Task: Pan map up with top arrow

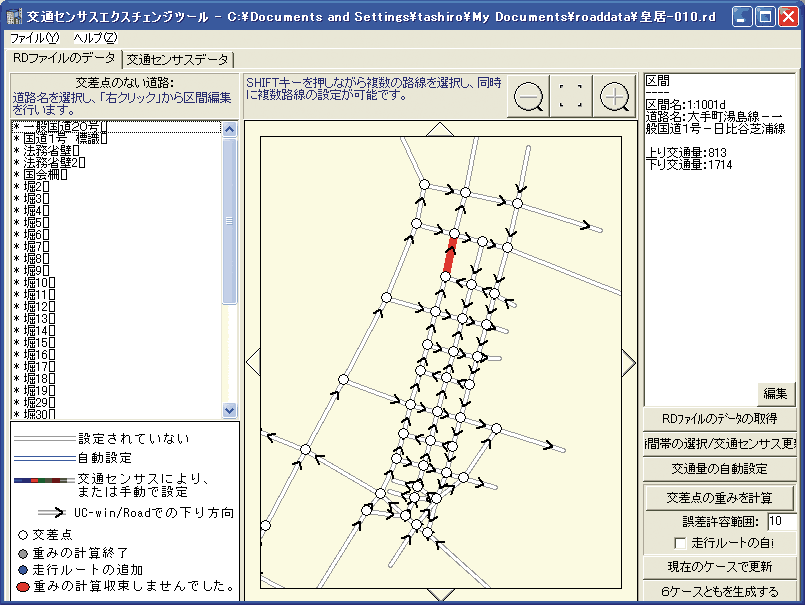Action: tap(440, 129)
